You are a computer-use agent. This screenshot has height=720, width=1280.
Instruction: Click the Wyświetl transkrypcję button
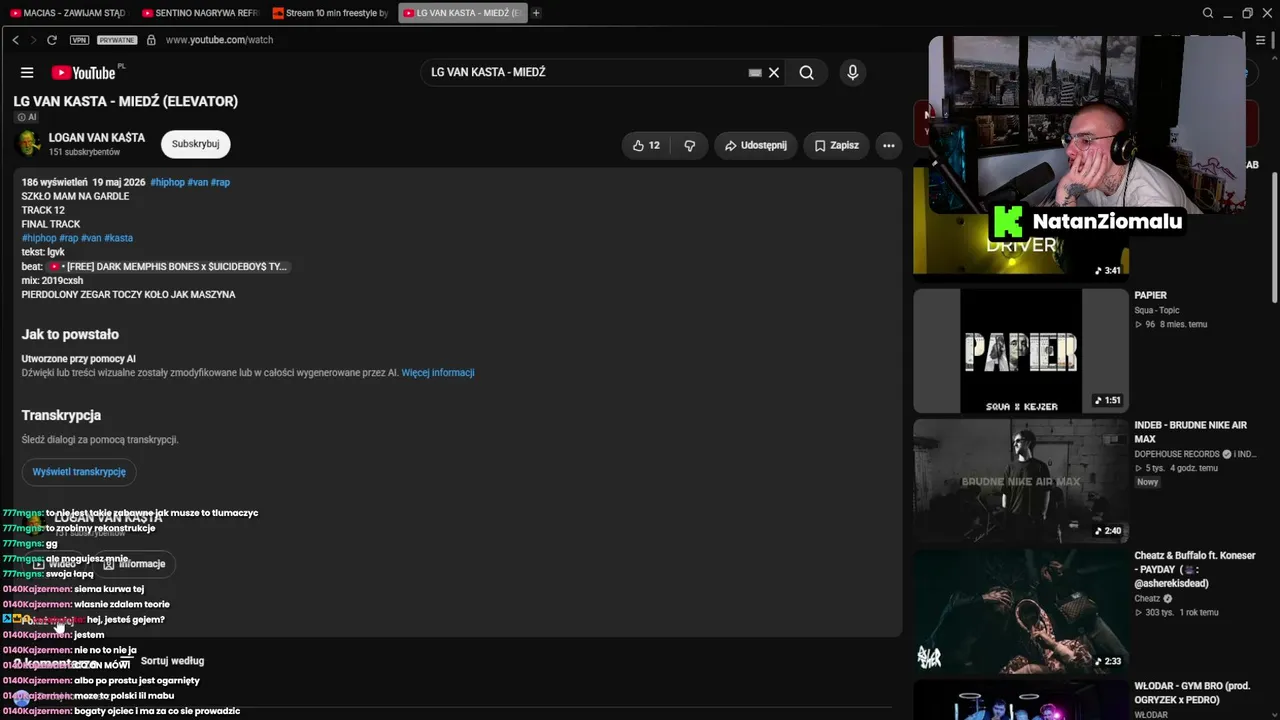[x=79, y=472]
